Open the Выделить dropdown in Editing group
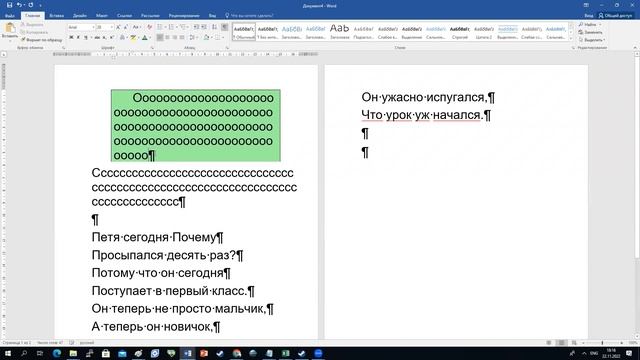Screen dimensions: 640x360 (591, 40)
